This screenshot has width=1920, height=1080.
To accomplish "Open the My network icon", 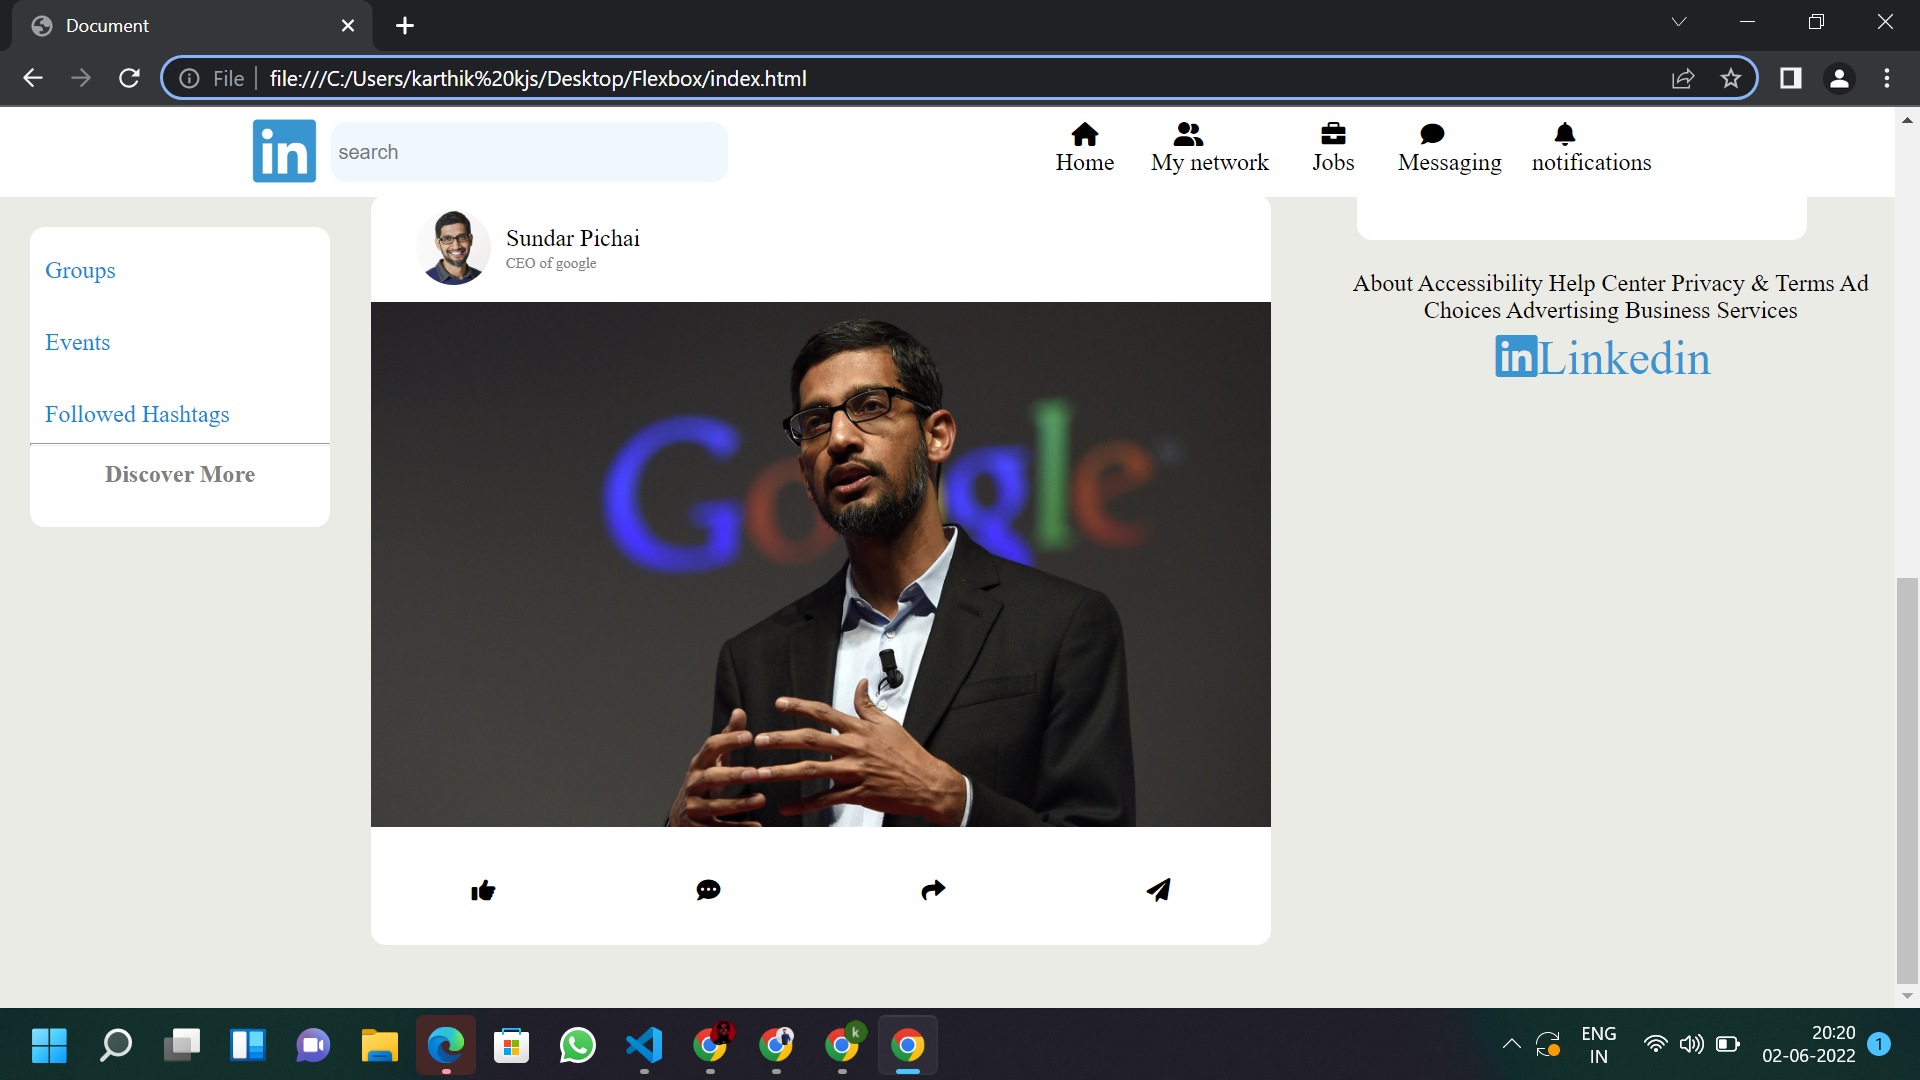I will 1188,134.
